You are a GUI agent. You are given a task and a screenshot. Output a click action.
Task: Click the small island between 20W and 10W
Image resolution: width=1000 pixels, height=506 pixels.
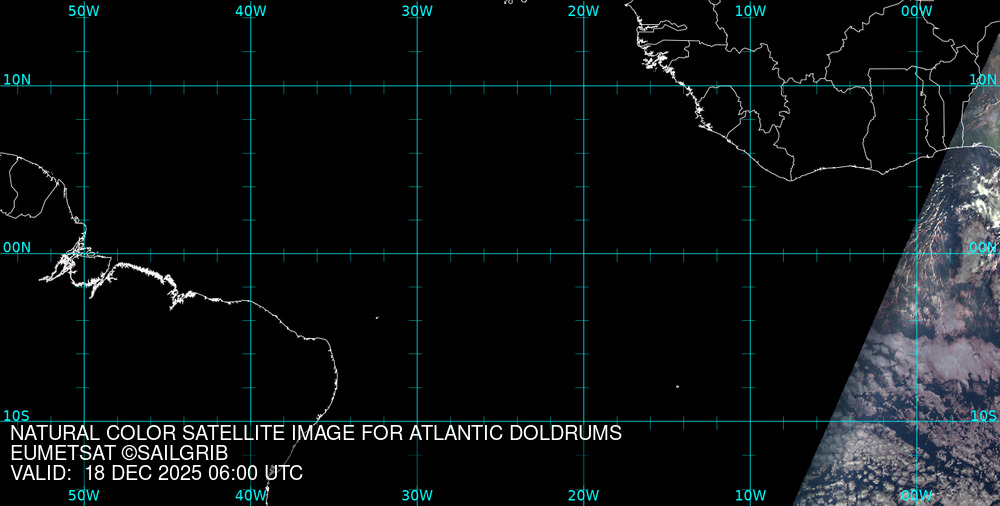(x=677, y=387)
